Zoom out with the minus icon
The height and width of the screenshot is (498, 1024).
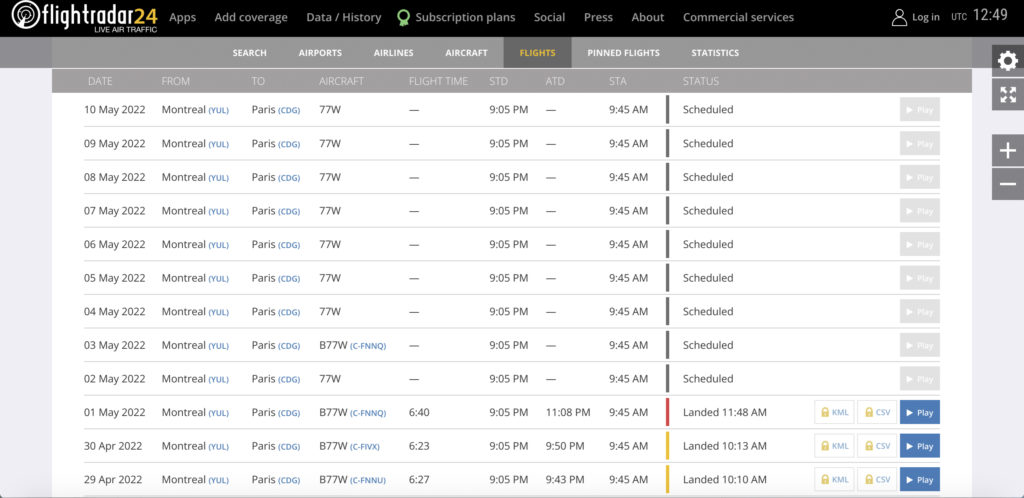tap(1007, 184)
